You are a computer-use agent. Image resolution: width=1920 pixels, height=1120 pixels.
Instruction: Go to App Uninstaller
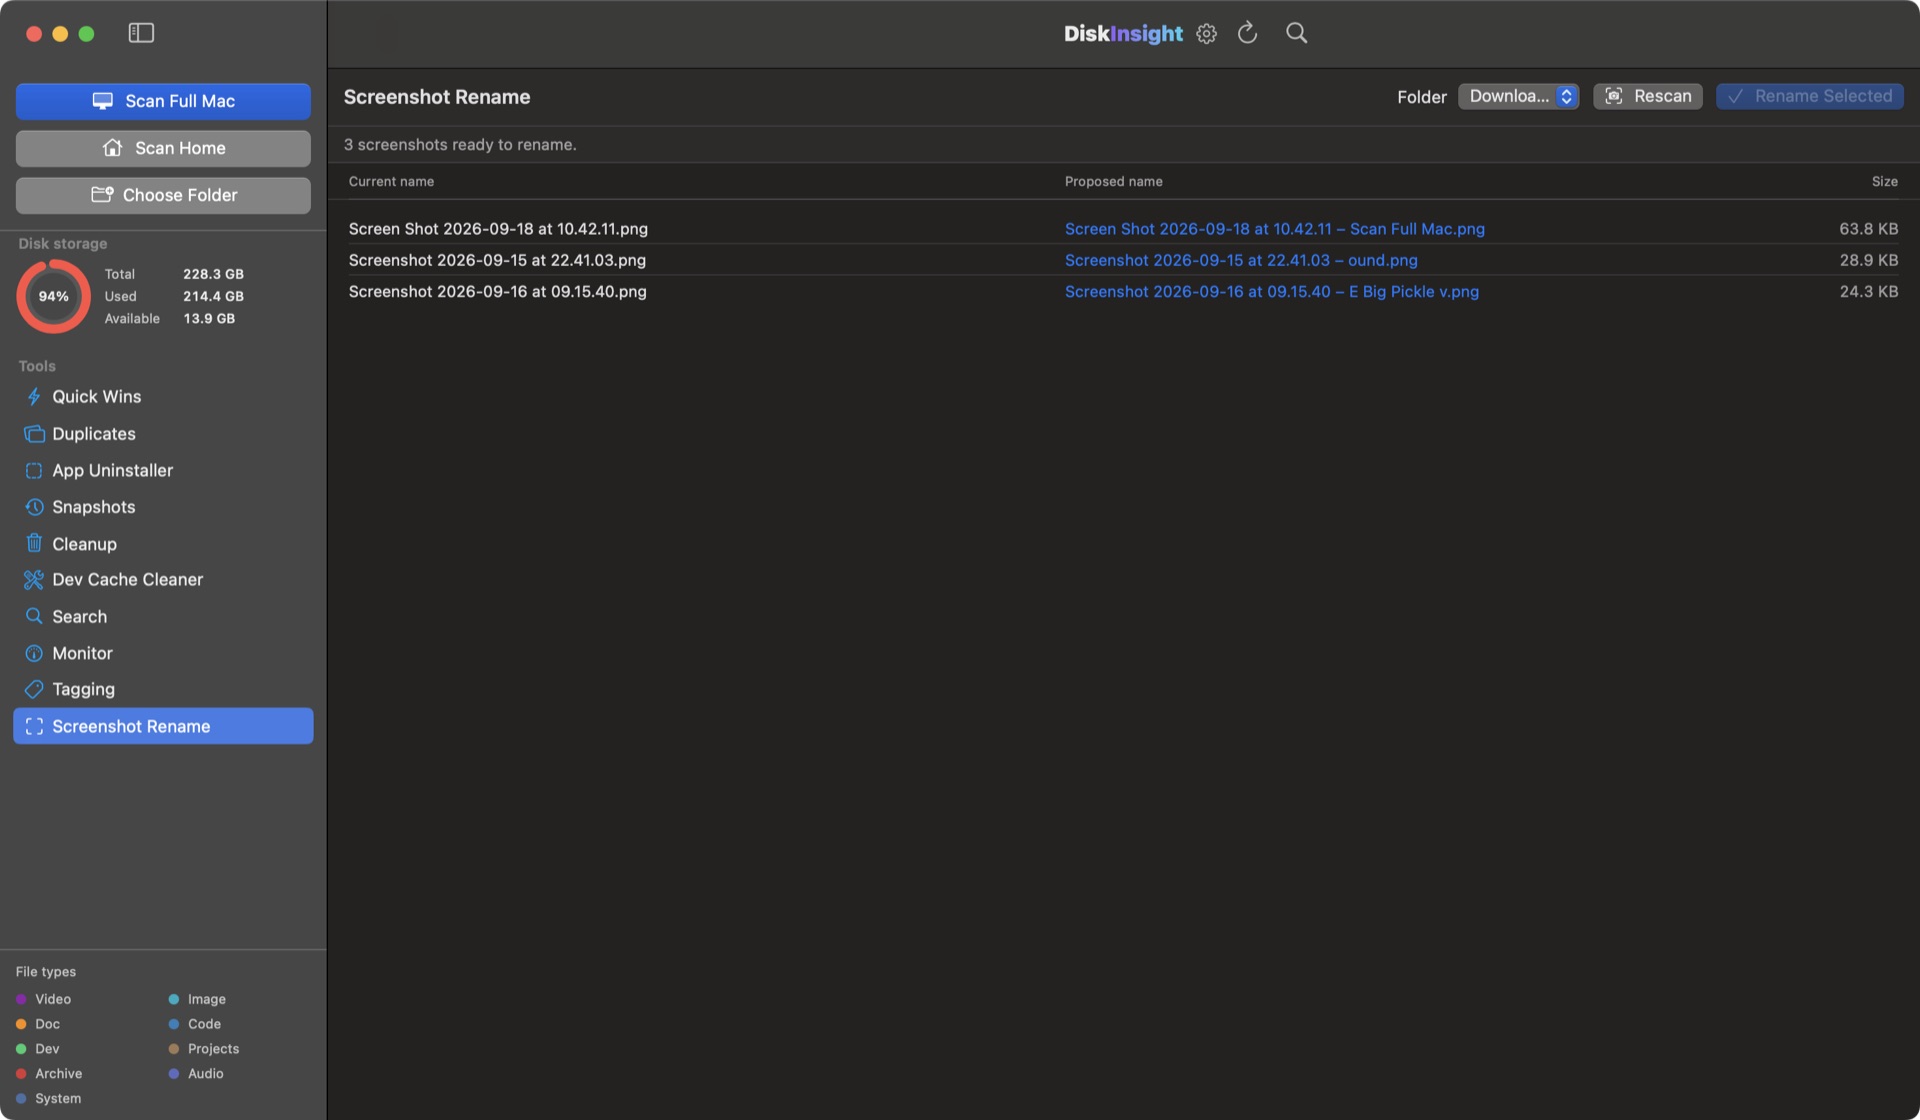point(163,471)
